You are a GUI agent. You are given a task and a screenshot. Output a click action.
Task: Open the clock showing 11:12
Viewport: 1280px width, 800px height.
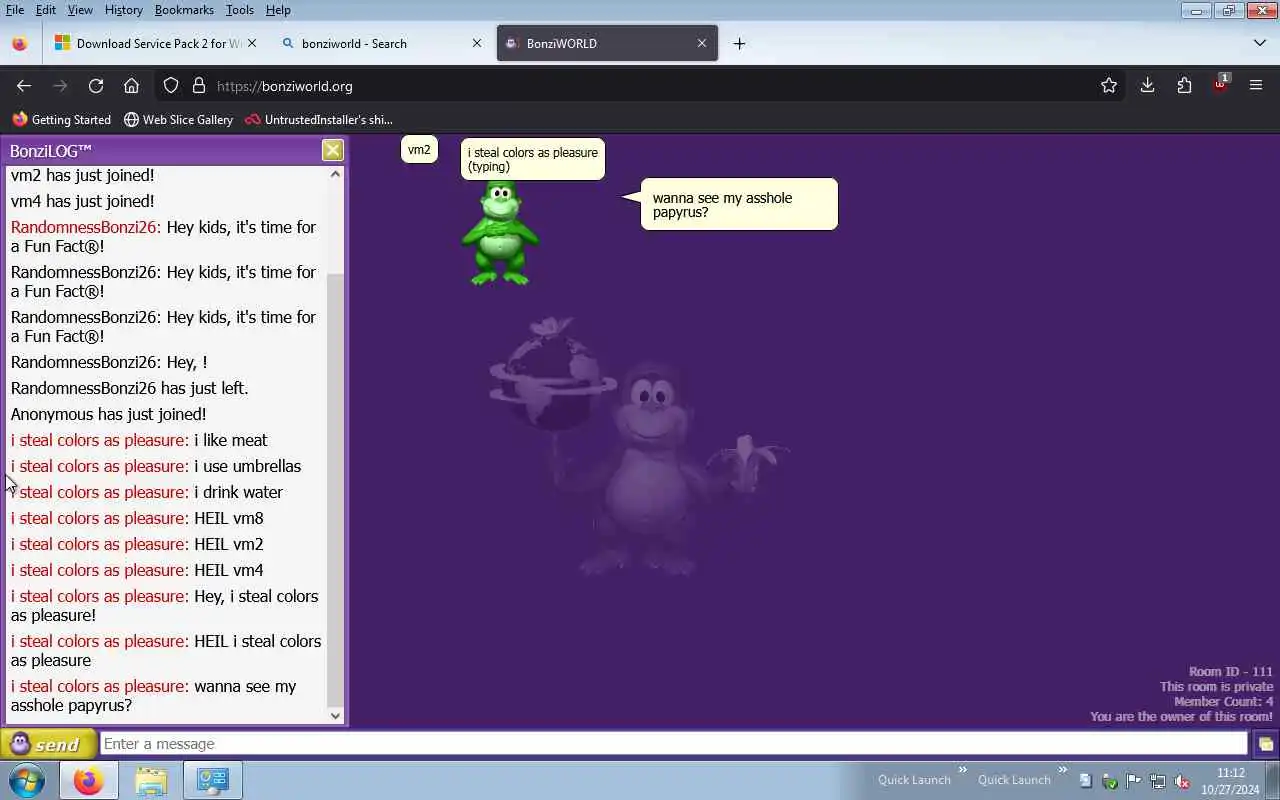pos(1230,781)
